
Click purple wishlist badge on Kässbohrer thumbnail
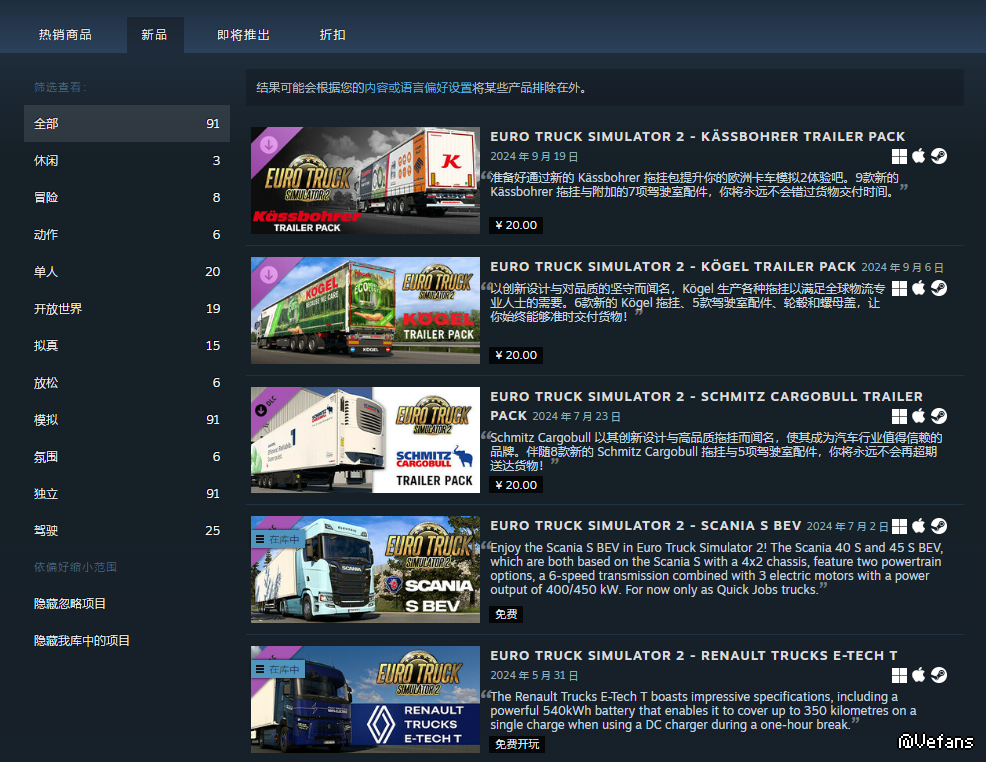point(267,143)
